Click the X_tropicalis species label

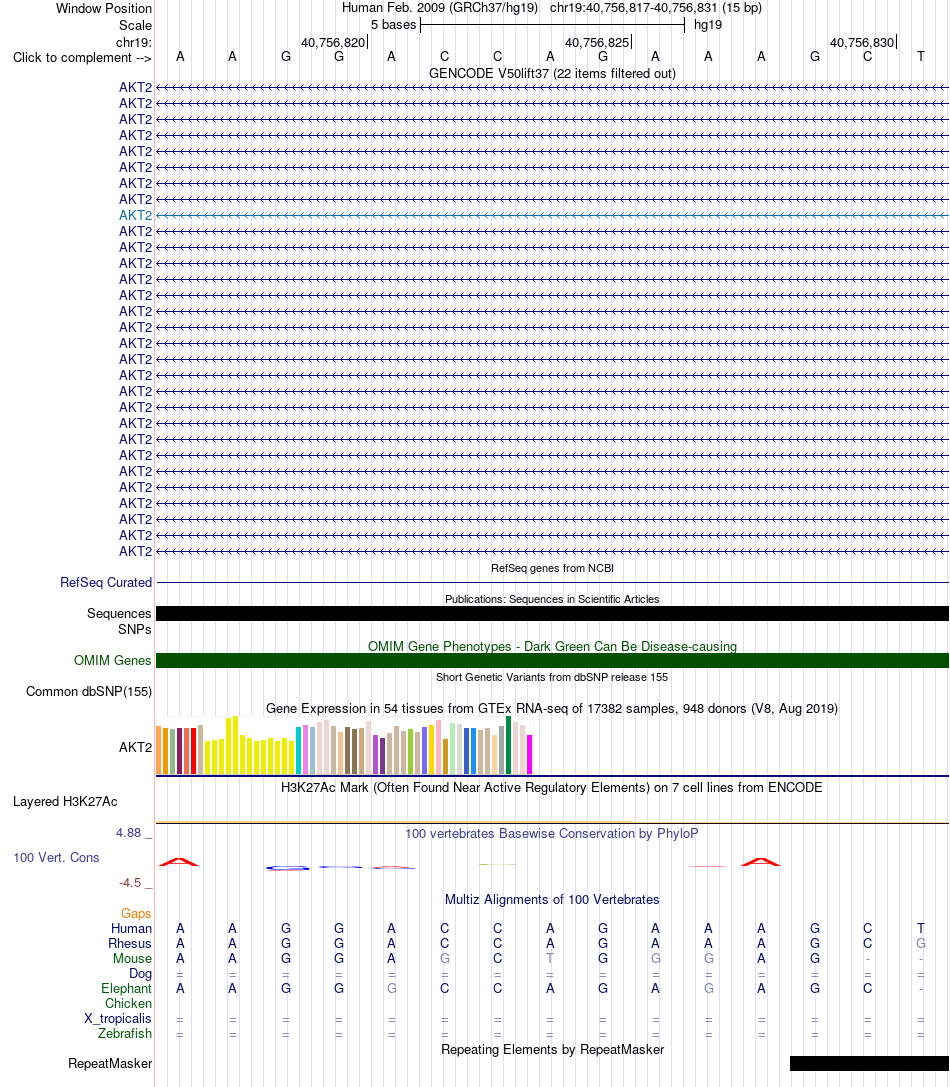(x=118, y=1018)
